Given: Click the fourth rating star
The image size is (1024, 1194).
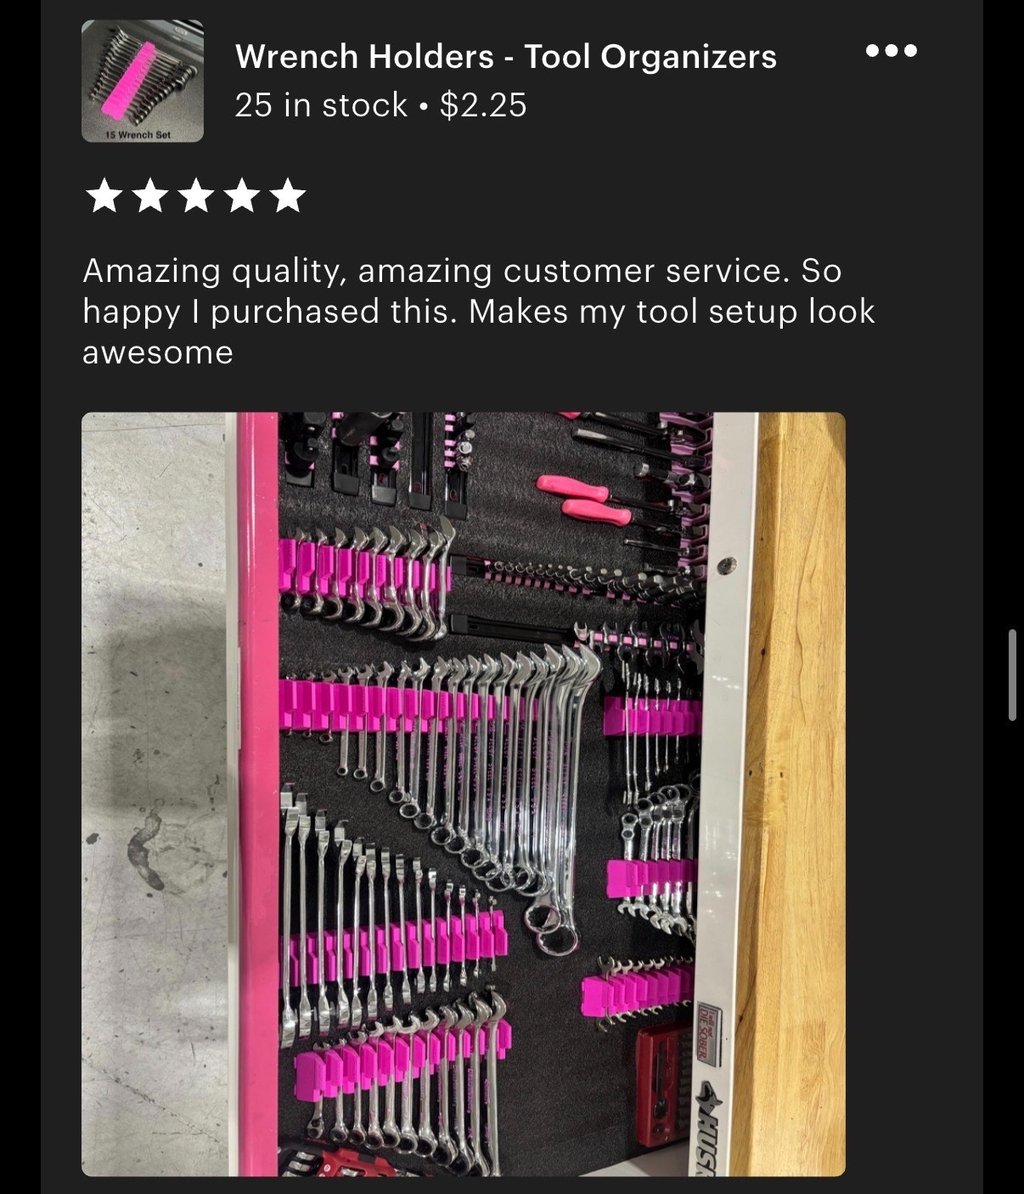Looking at the screenshot, I should pyautogui.click(x=242, y=196).
